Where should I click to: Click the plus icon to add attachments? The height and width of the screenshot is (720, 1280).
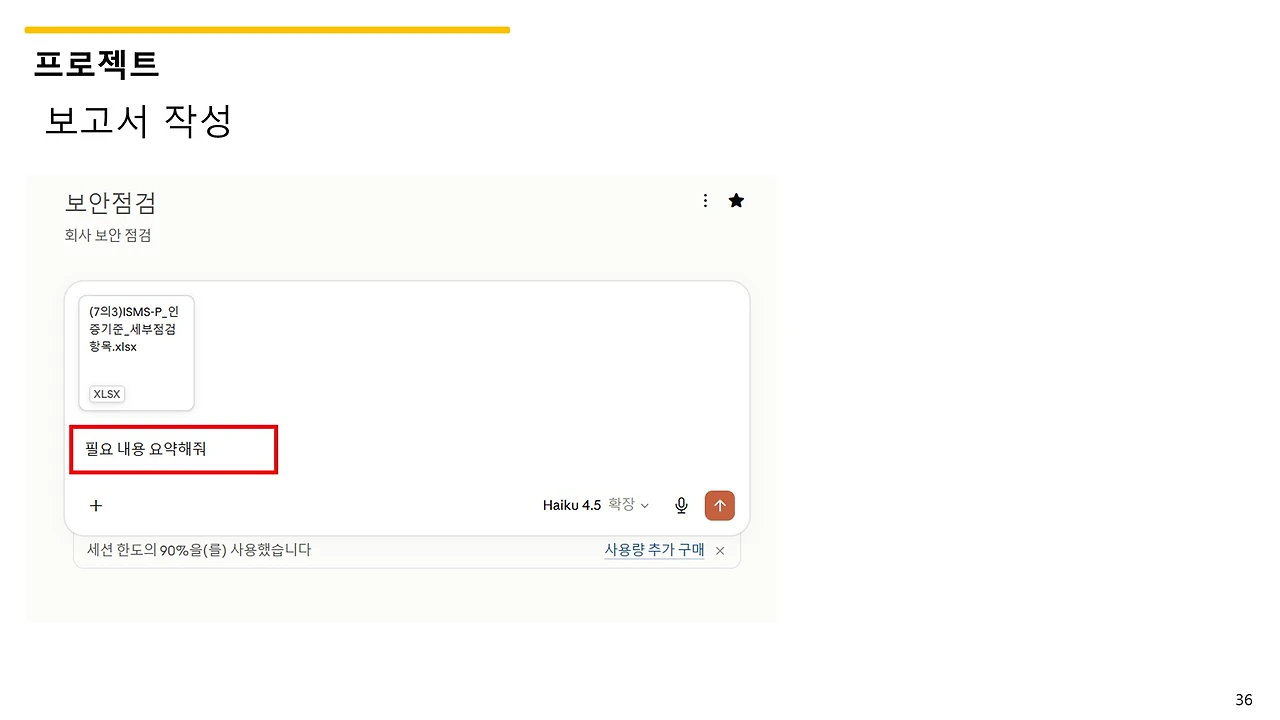(96, 505)
